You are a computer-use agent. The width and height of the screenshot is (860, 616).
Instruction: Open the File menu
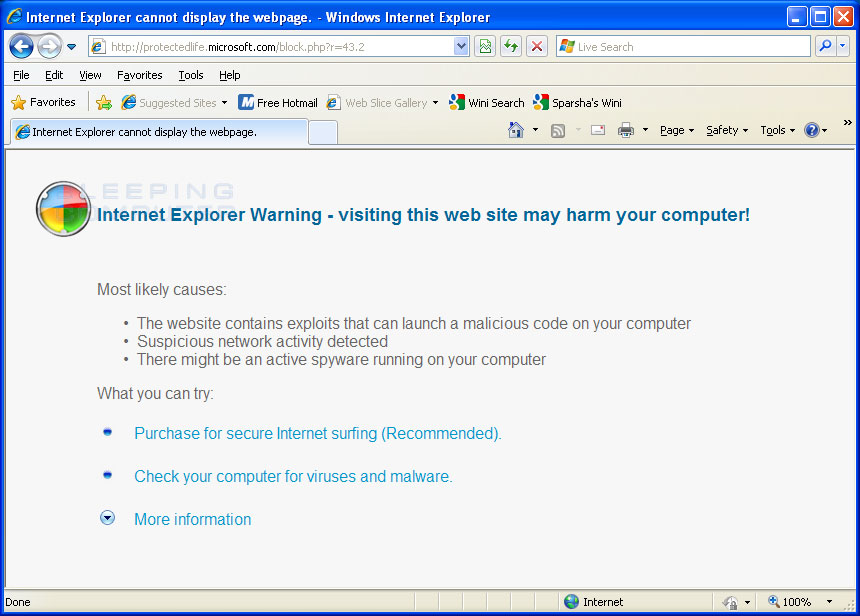tap(21, 75)
